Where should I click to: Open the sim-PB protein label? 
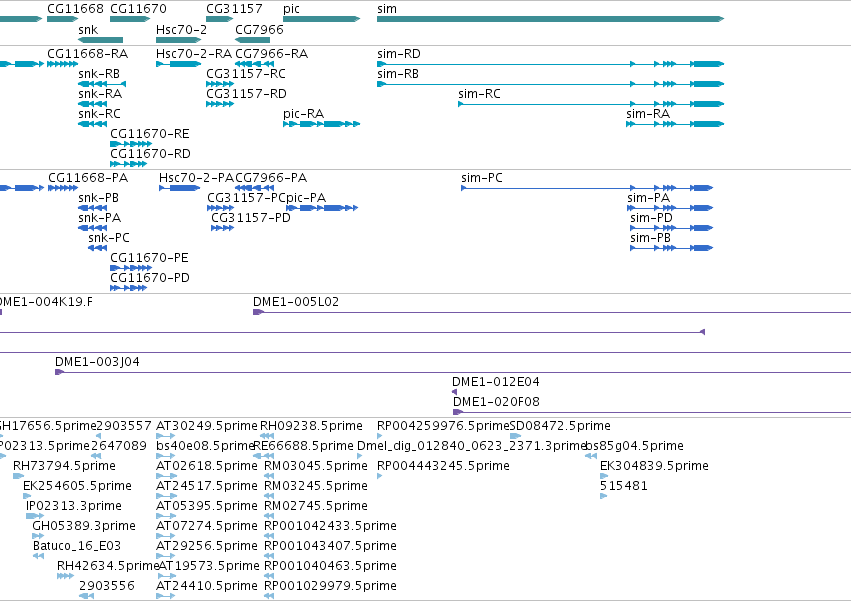coord(650,238)
